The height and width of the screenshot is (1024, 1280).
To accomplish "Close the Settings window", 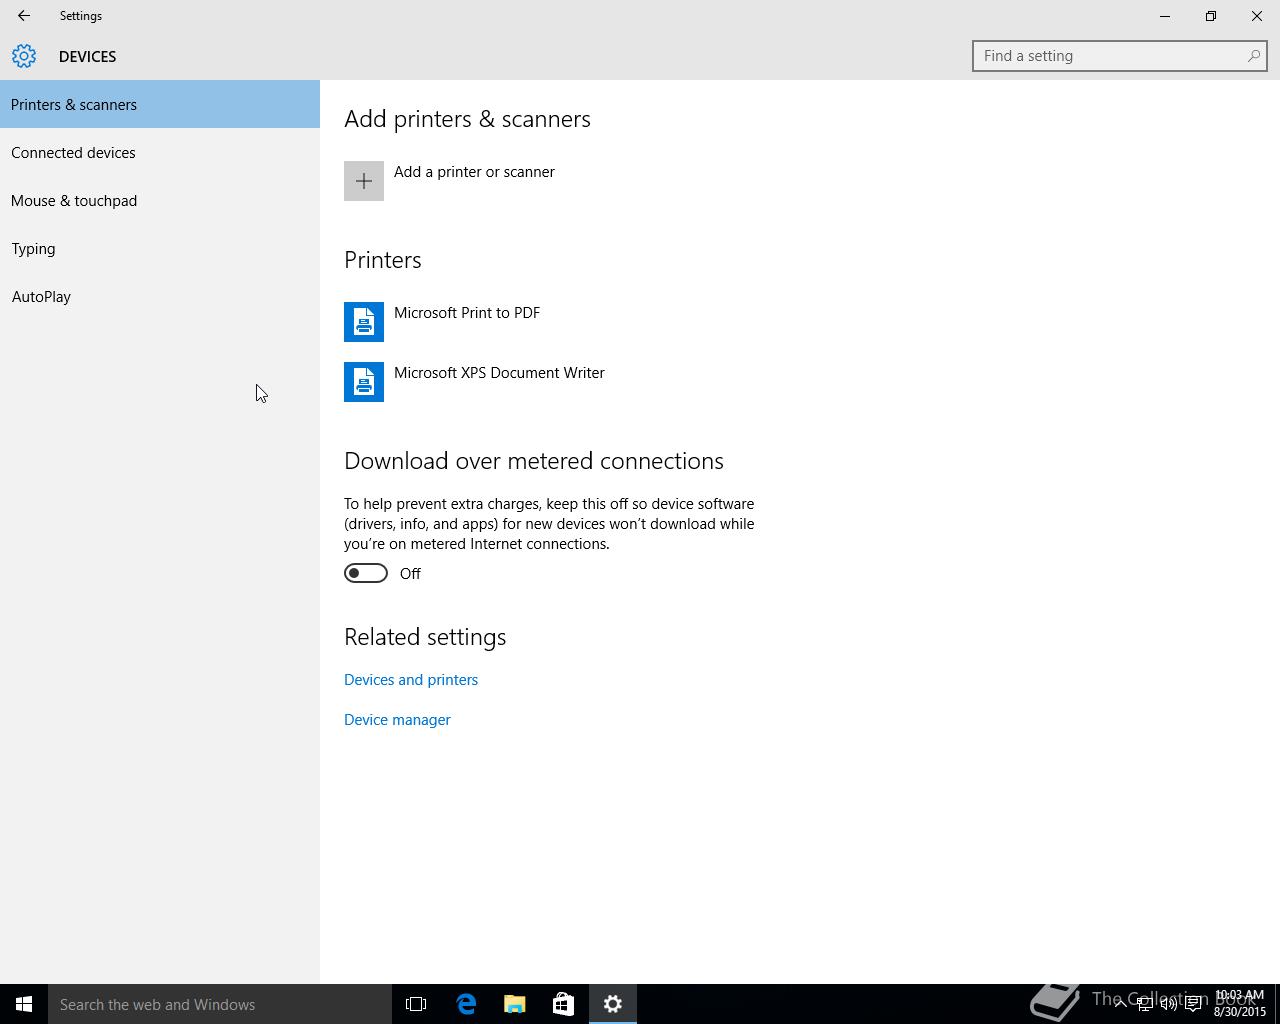I will 1257,16.
